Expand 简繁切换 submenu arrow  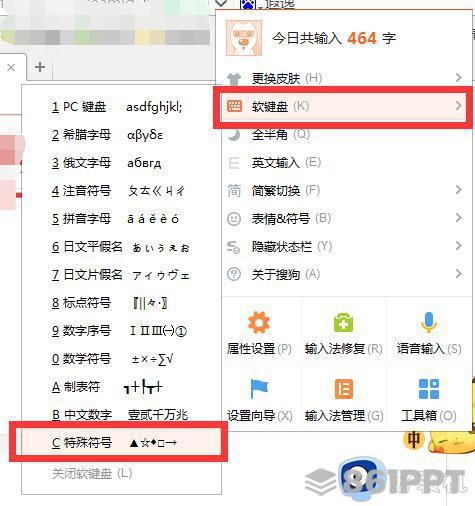tap(459, 190)
